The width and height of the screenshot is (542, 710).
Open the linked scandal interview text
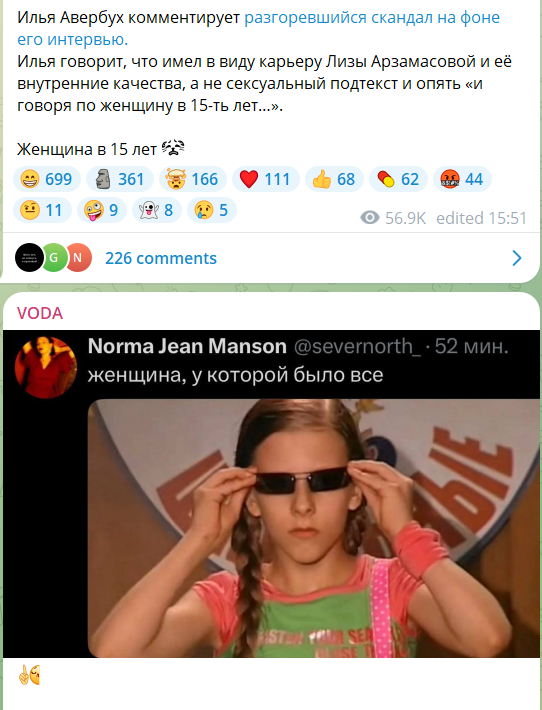(x=259, y=29)
